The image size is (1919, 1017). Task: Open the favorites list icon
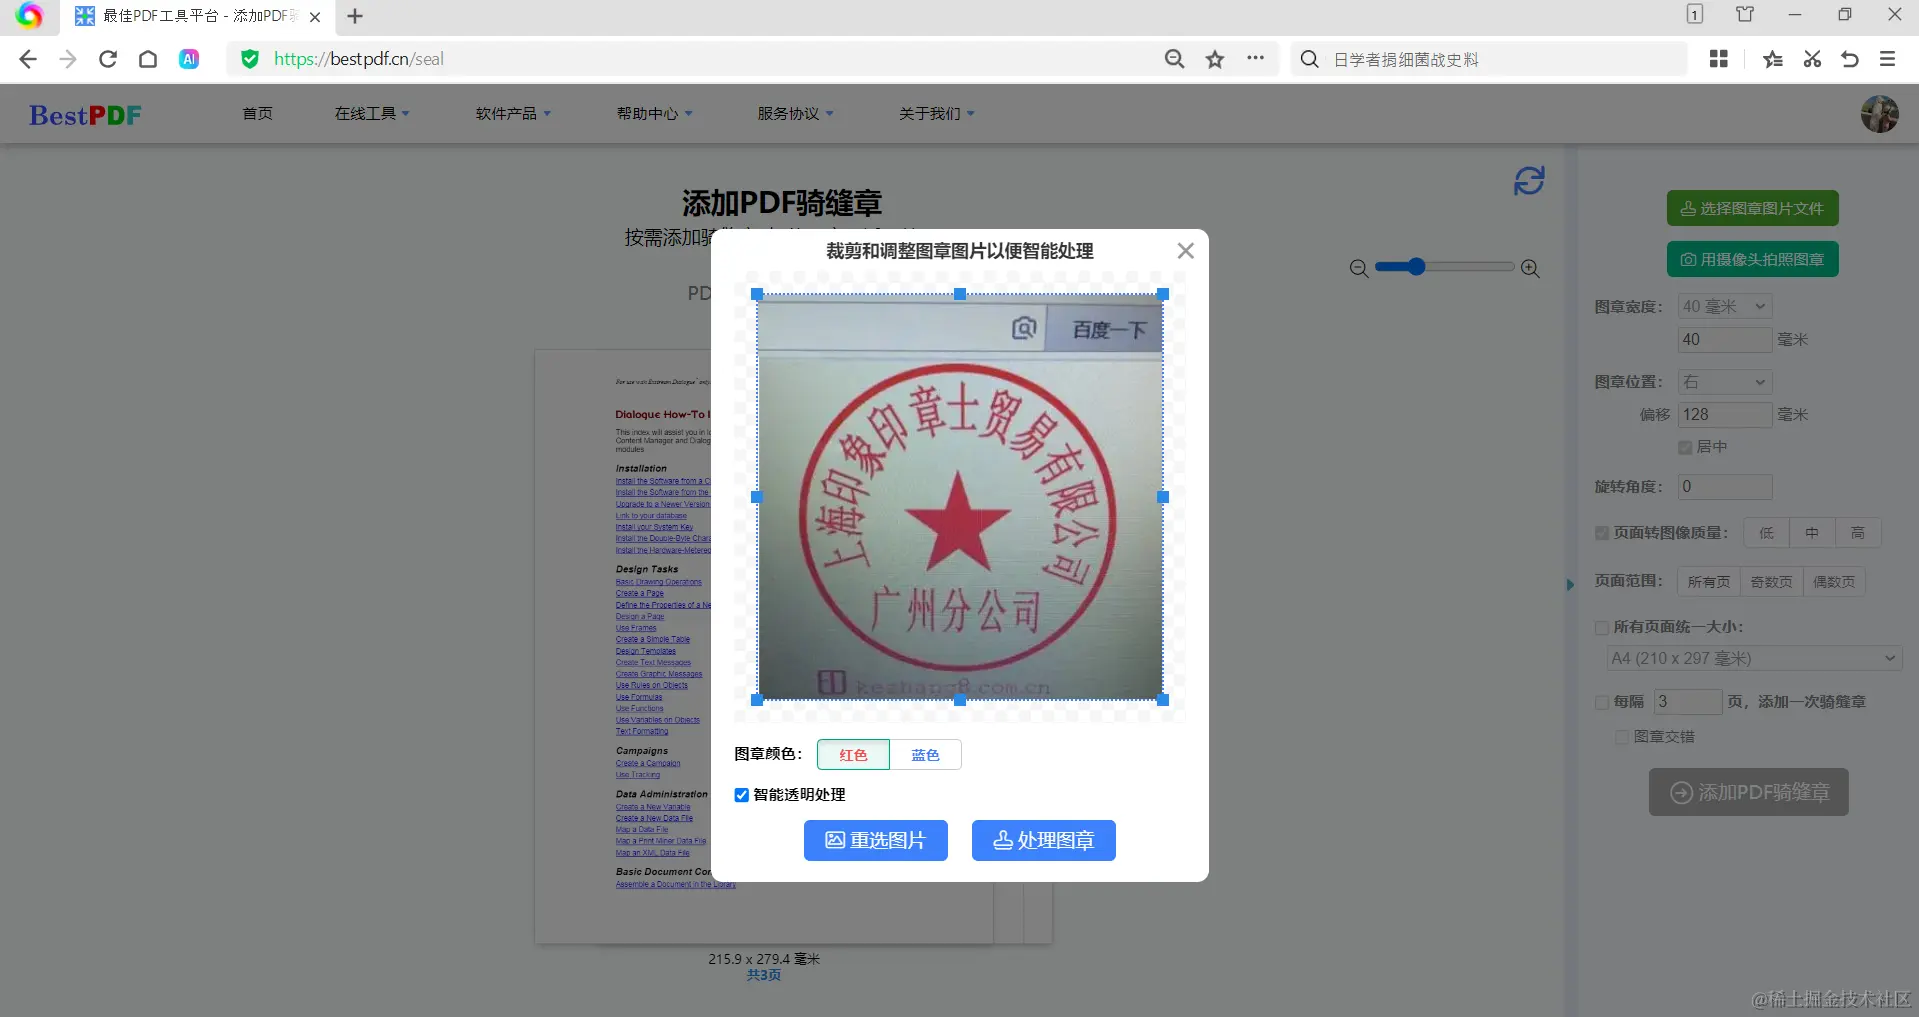point(1773,59)
